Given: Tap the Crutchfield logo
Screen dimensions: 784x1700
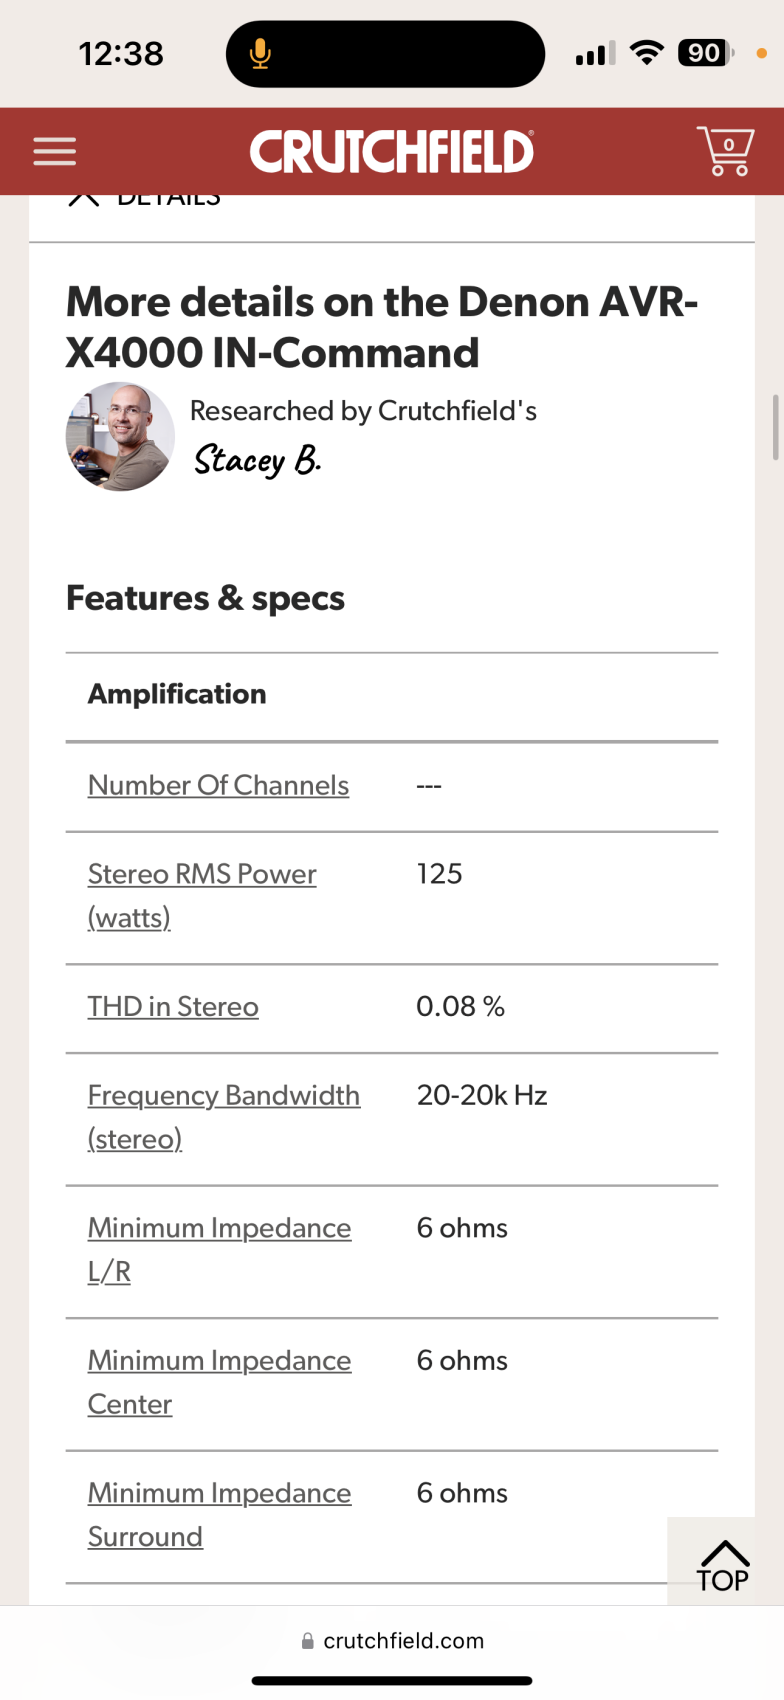Looking at the screenshot, I should 391,152.
